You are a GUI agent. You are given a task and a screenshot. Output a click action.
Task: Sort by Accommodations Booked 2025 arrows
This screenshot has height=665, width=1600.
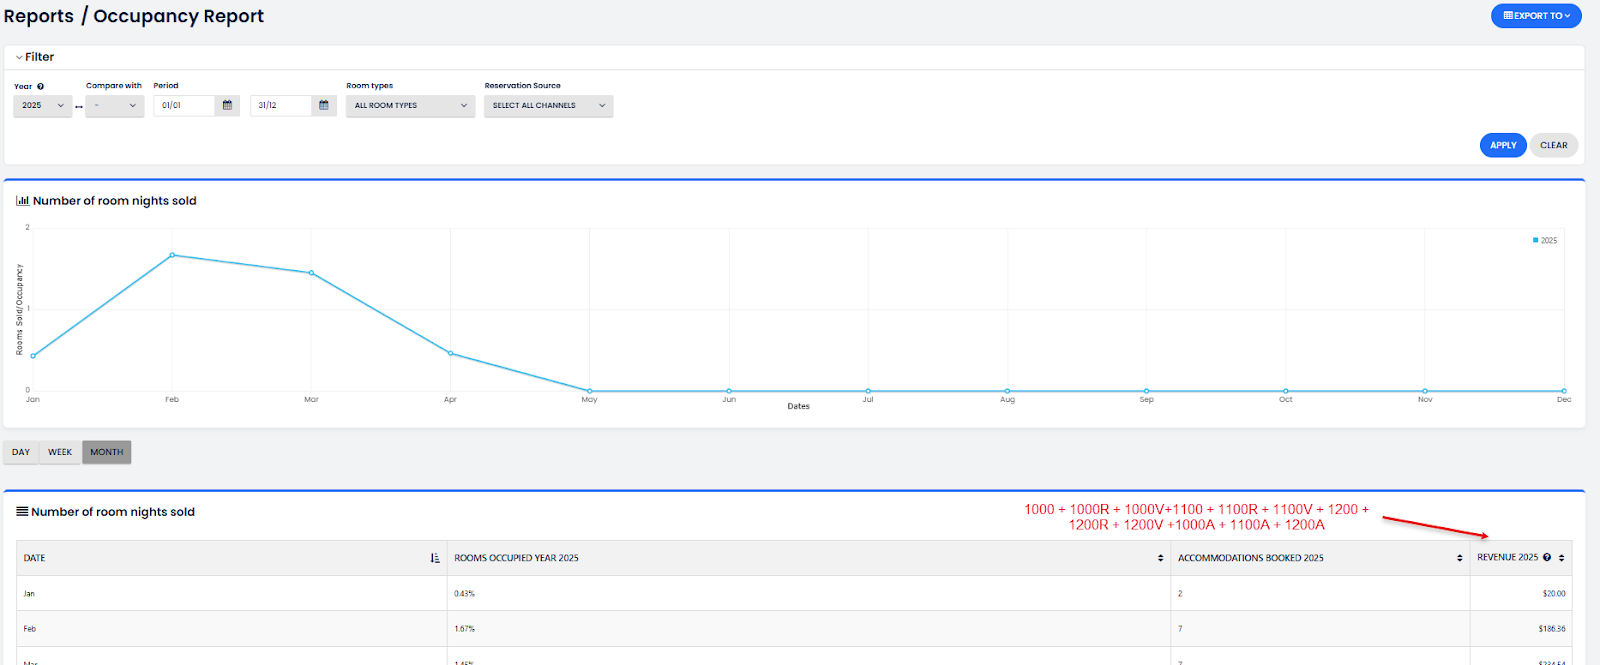[x=1460, y=558]
